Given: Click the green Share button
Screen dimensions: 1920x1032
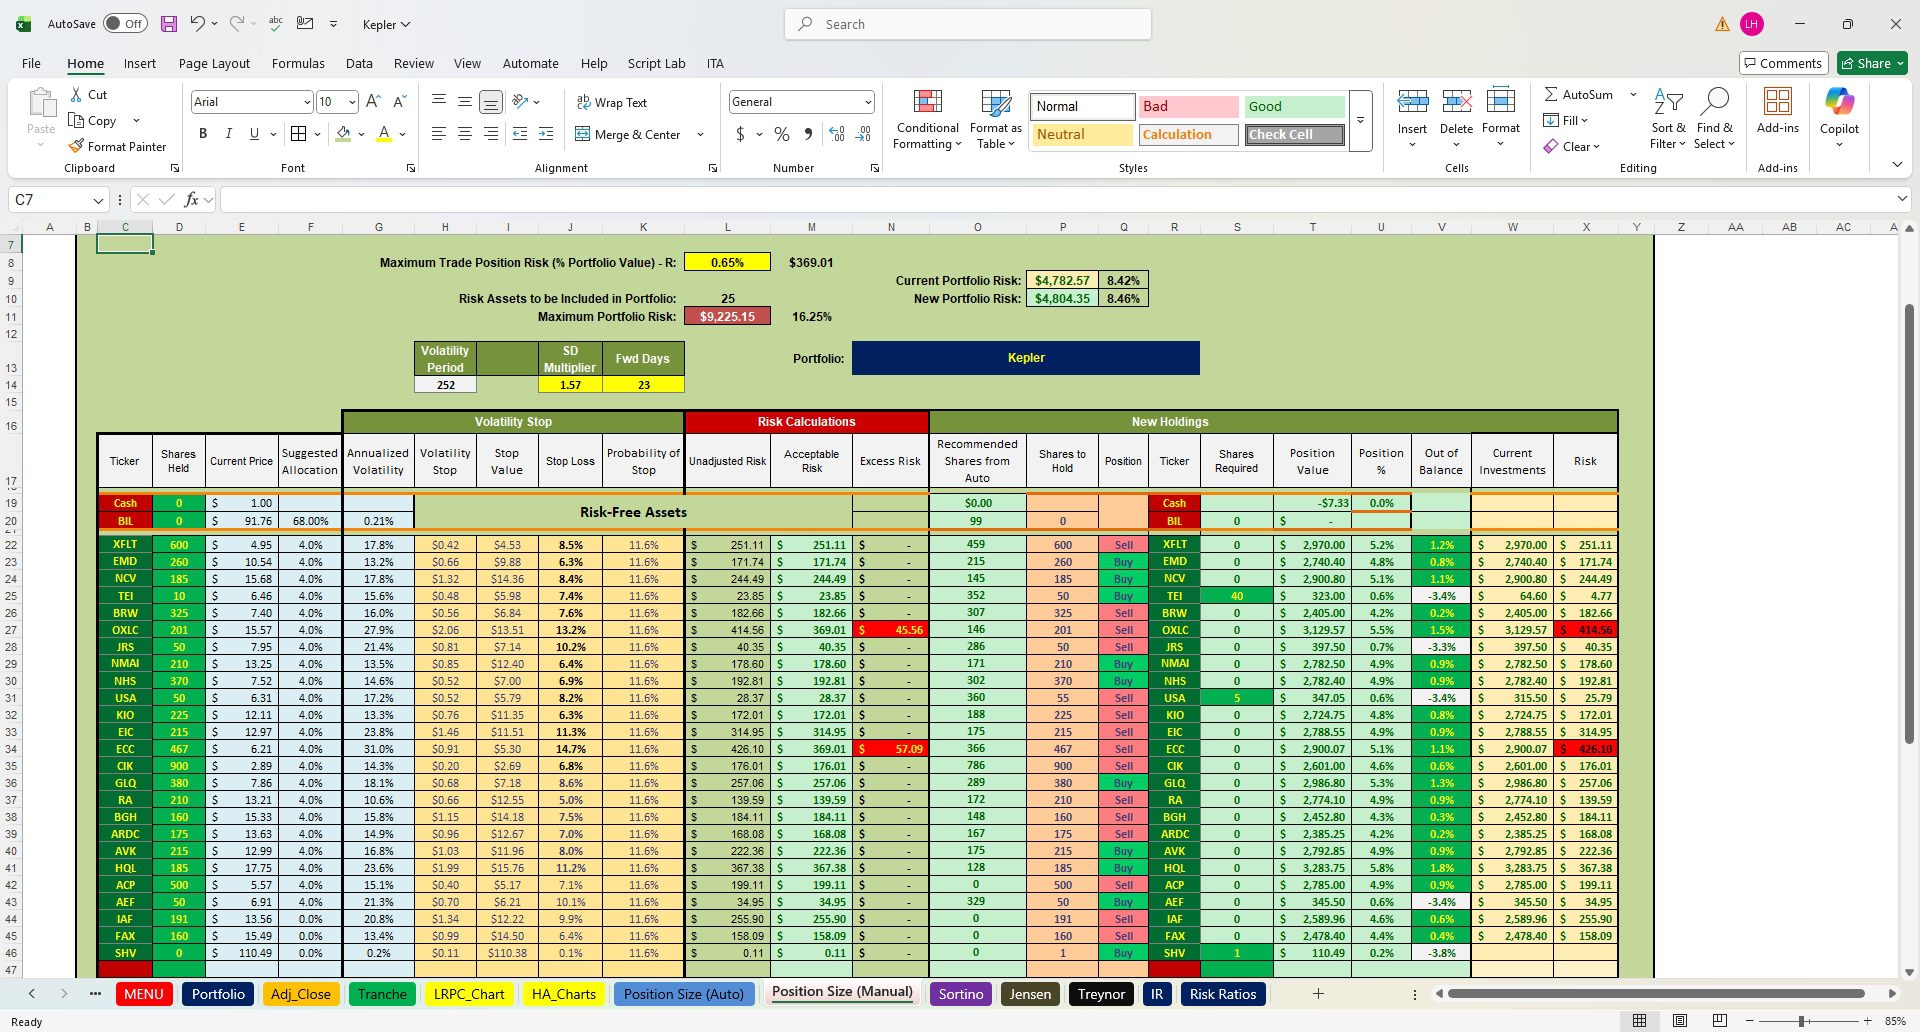Looking at the screenshot, I should point(1872,63).
